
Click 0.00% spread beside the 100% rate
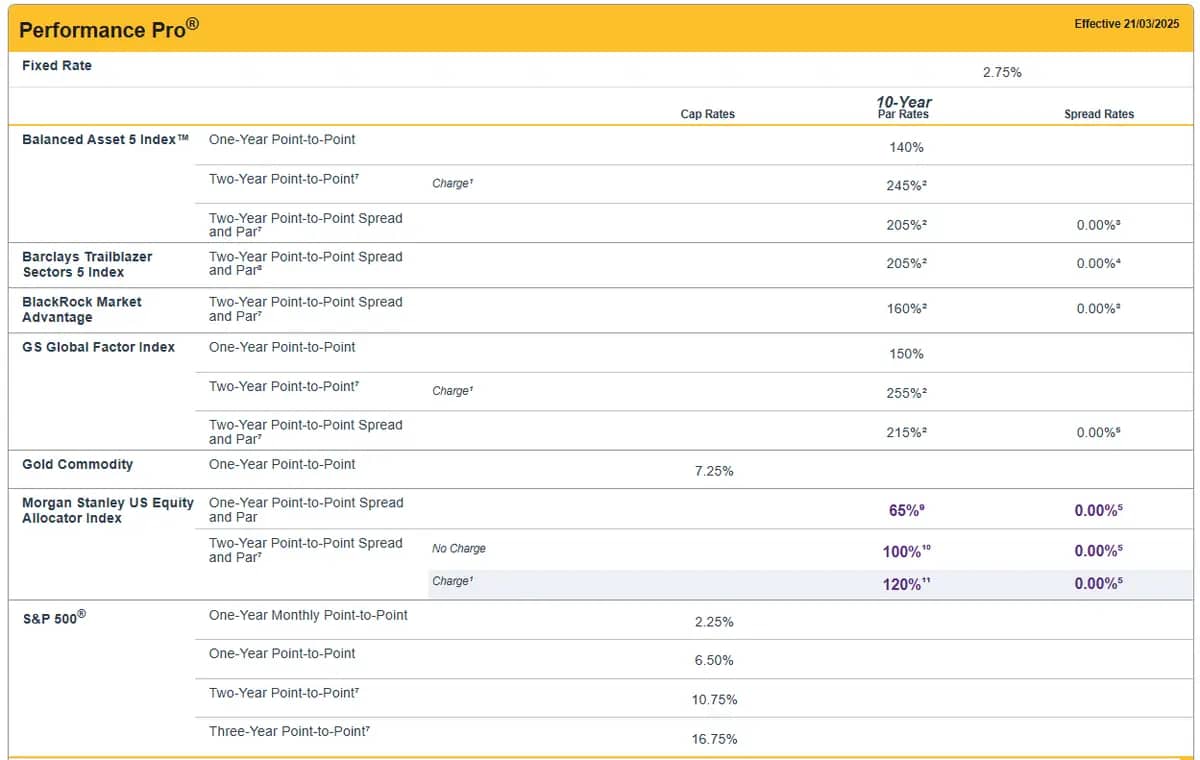pyautogui.click(x=1098, y=551)
